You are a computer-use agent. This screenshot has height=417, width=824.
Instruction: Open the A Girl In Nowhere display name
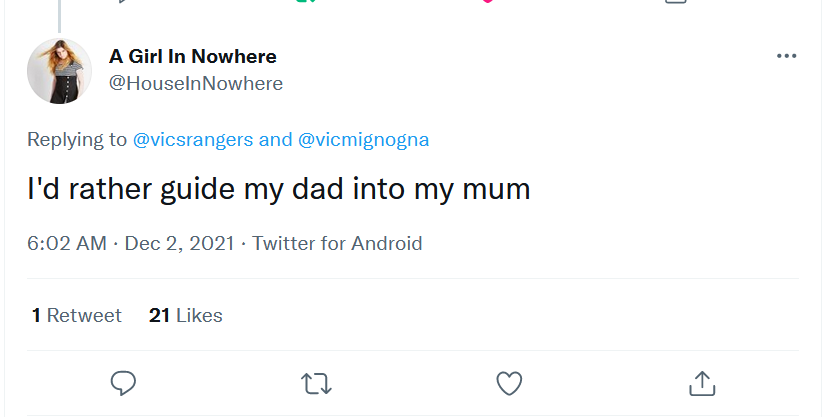(x=192, y=56)
